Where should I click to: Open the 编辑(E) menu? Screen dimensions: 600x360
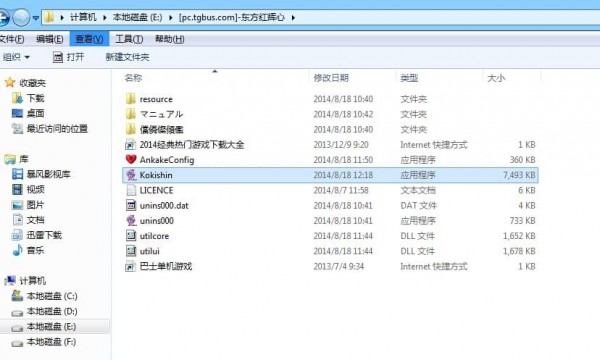pyautogui.click(x=49, y=39)
